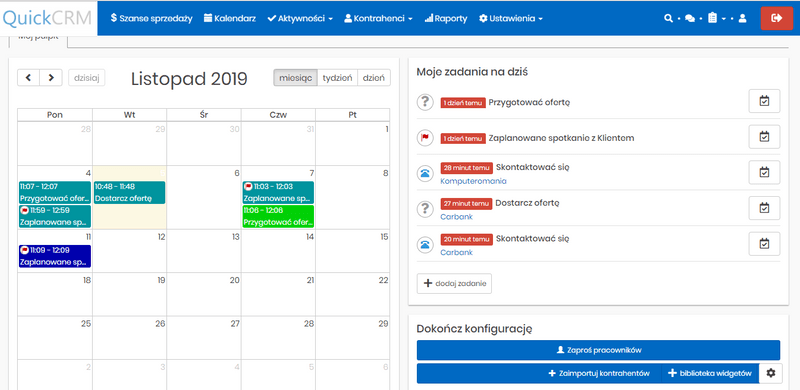Open Raporty from the navigation bar
Viewport: 800px width, 390px height.
click(445, 18)
